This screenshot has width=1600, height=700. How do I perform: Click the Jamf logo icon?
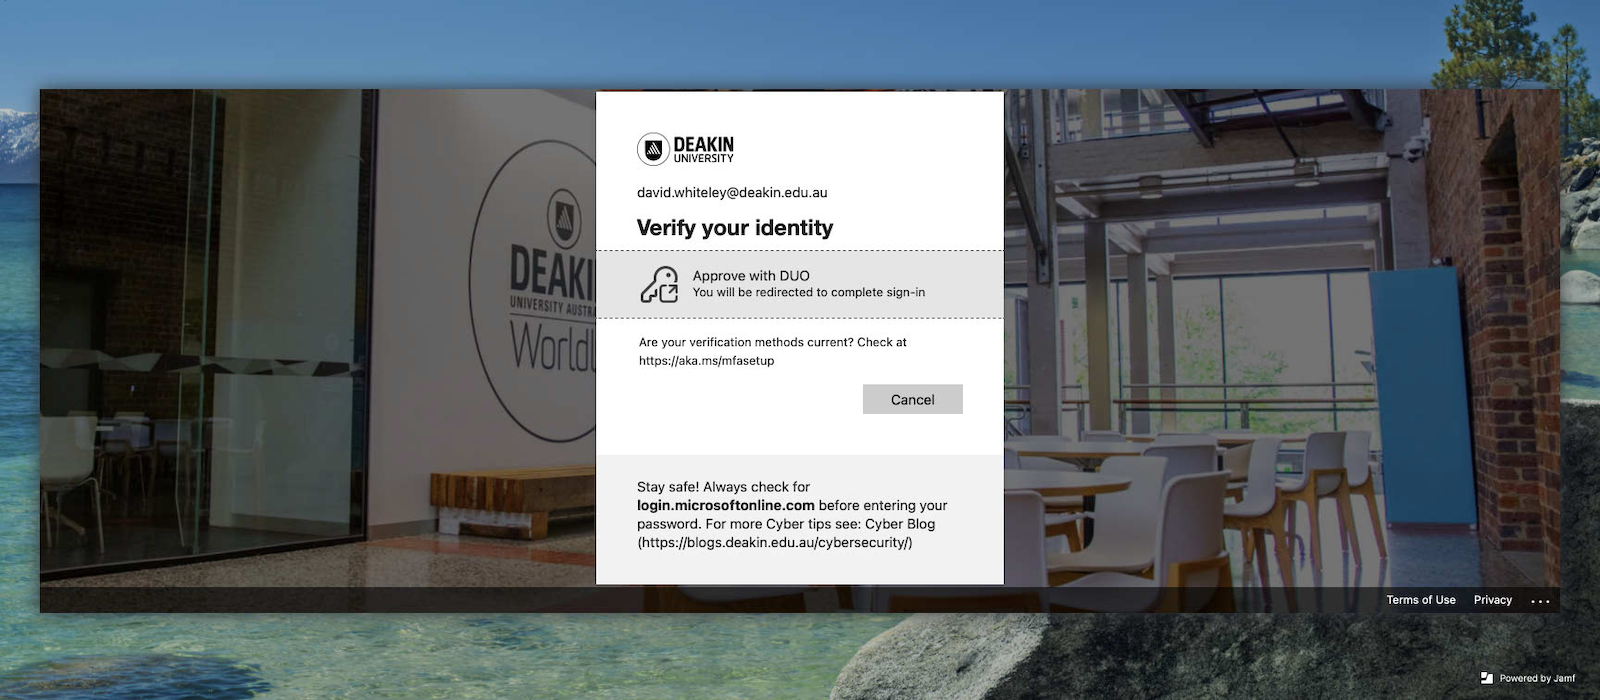pos(1486,678)
